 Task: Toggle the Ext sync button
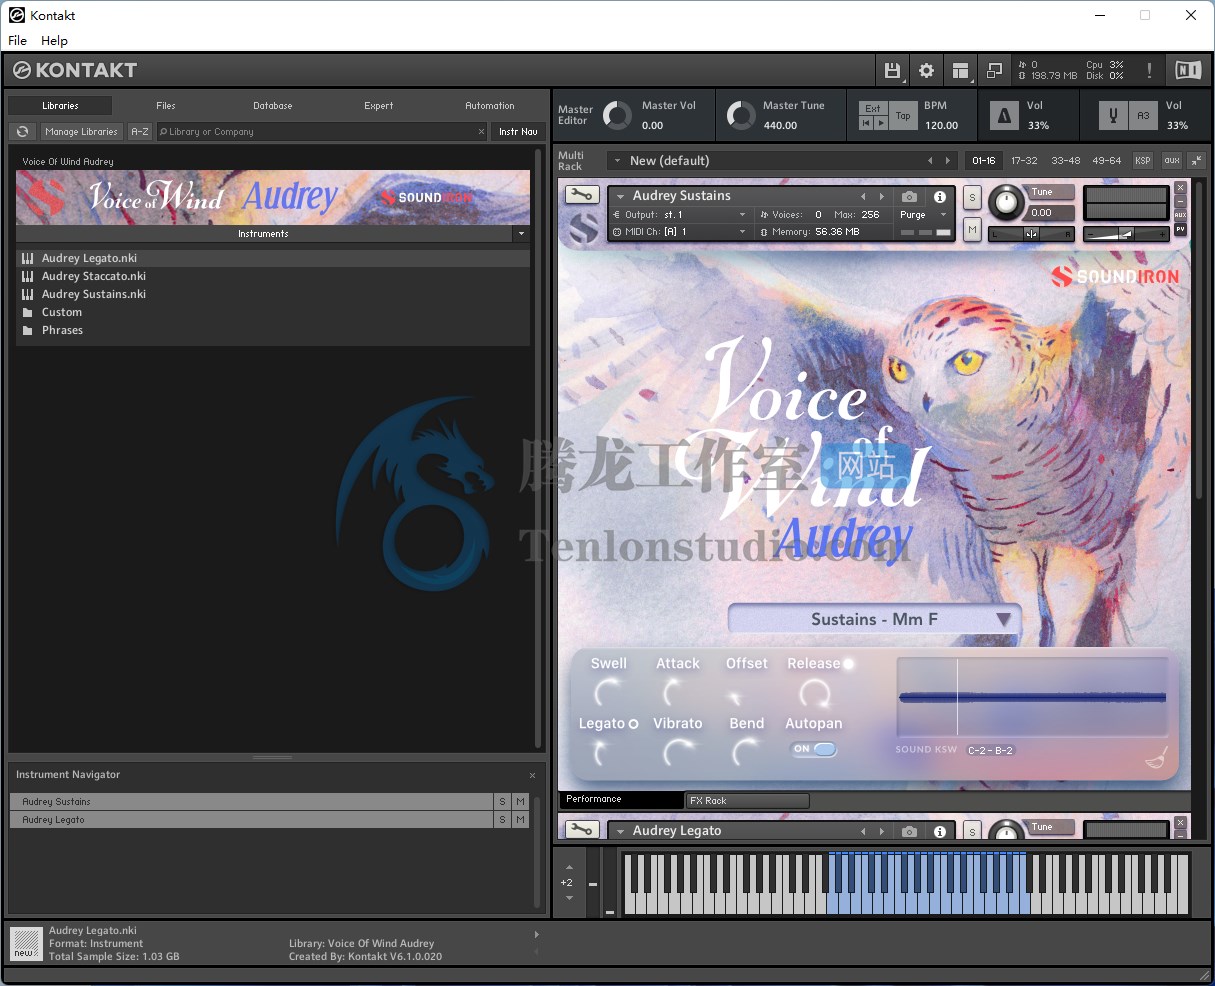[x=873, y=108]
